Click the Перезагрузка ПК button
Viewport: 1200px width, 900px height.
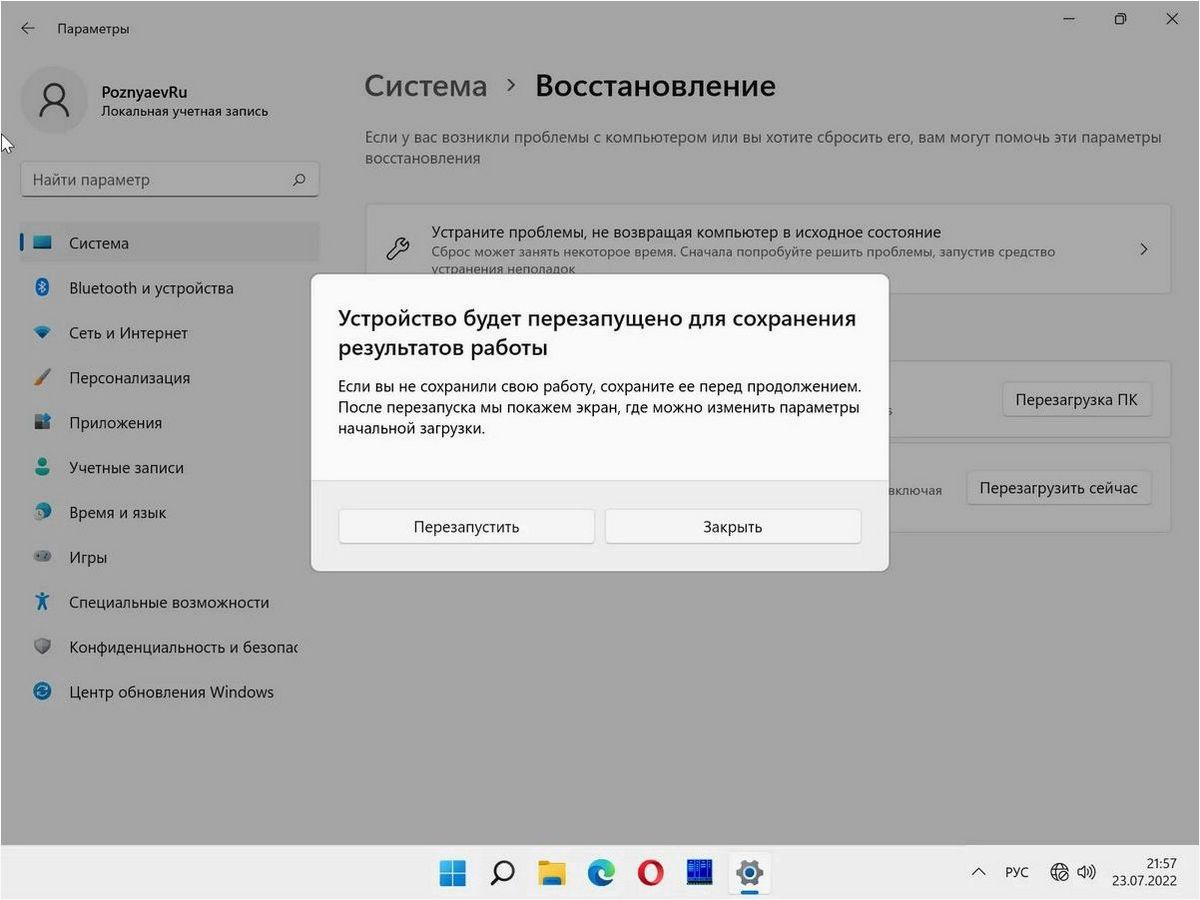tap(1076, 400)
